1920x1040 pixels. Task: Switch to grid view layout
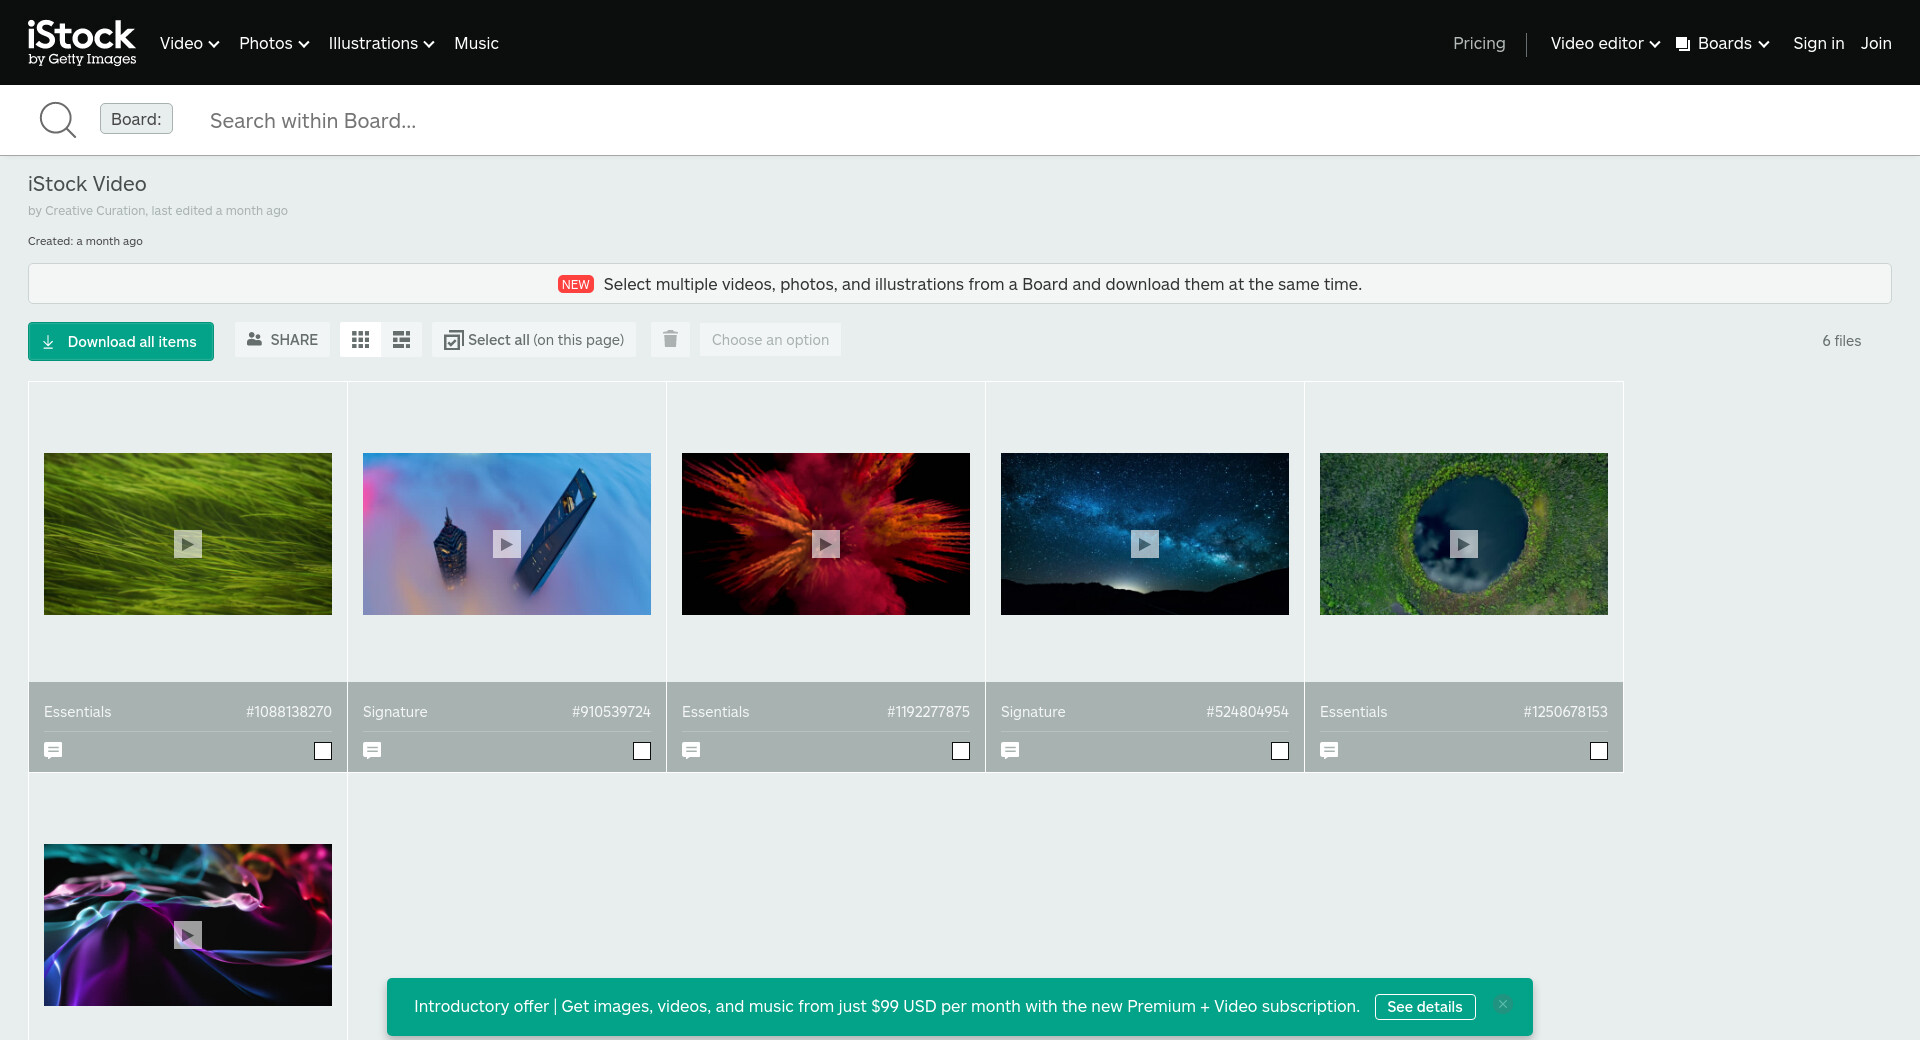361,340
